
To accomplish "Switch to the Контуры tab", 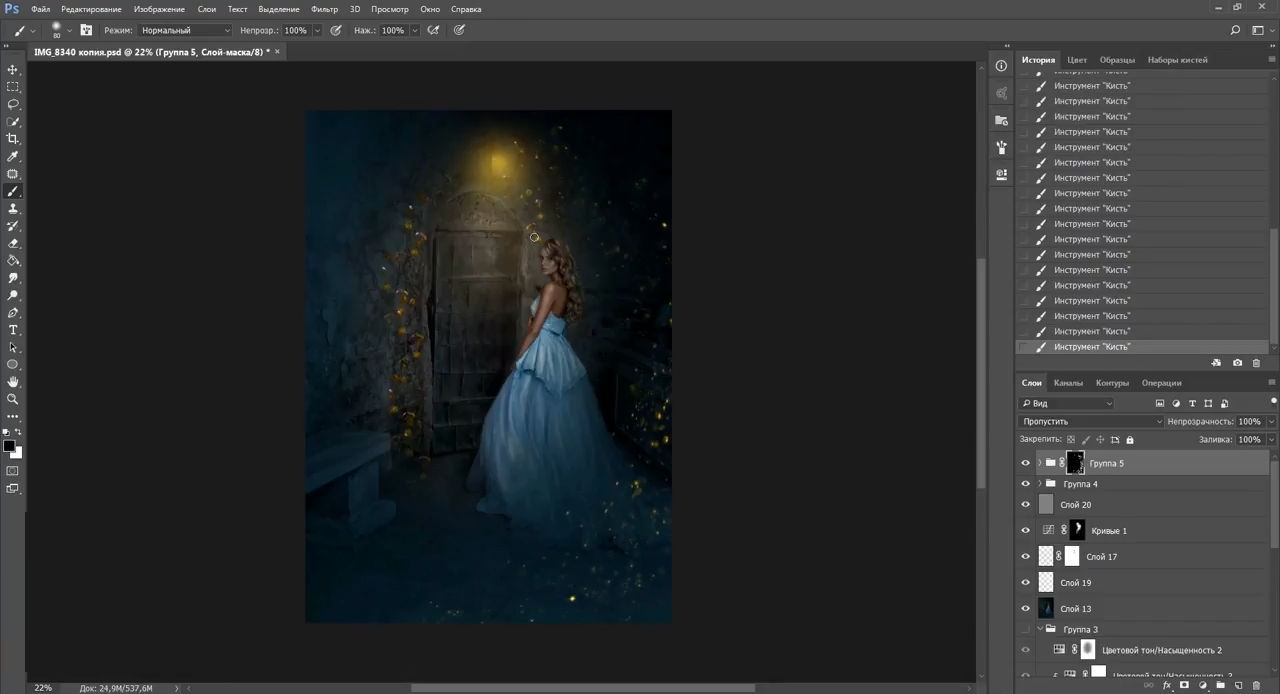I will tap(1112, 383).
